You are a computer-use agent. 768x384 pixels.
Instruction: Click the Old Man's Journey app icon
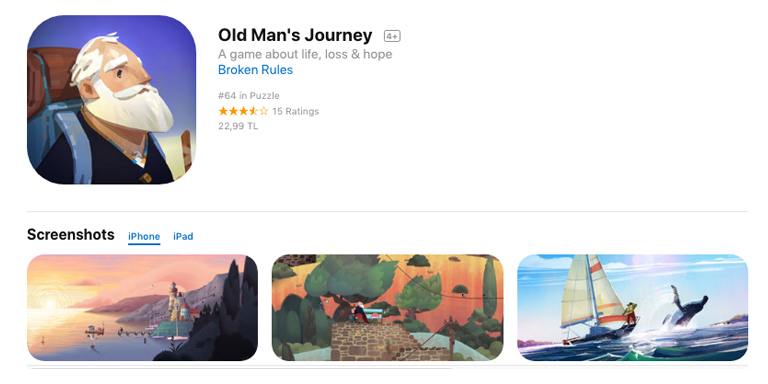111,99
